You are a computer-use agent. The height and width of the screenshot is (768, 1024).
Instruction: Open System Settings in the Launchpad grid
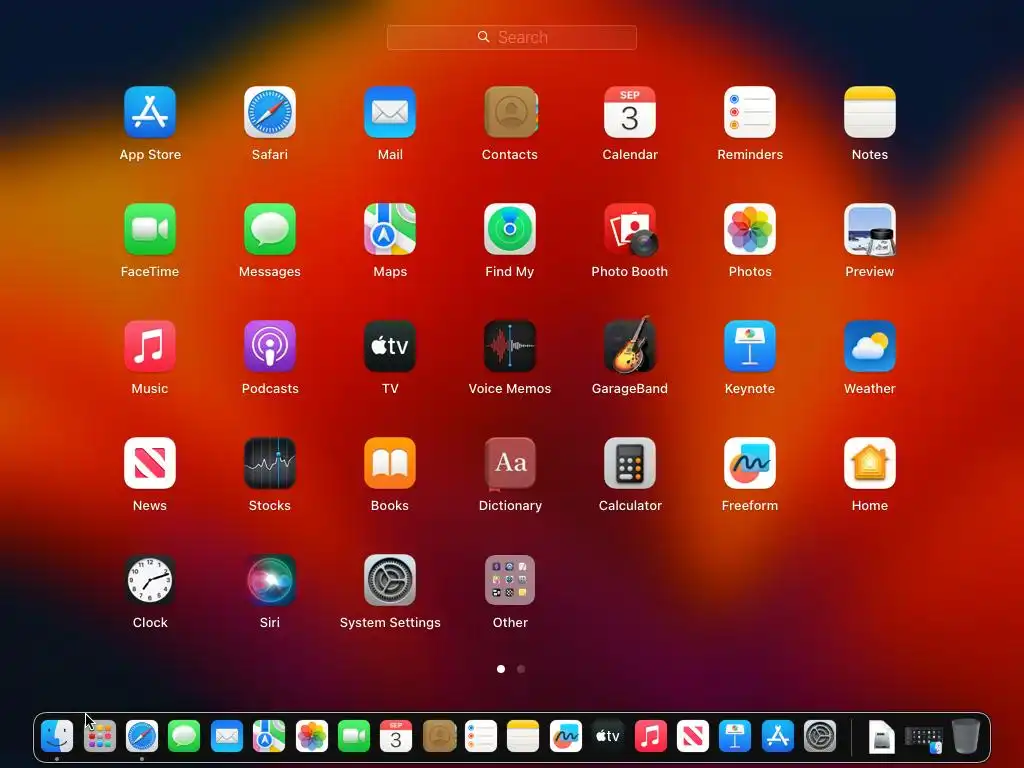point(390,580)
